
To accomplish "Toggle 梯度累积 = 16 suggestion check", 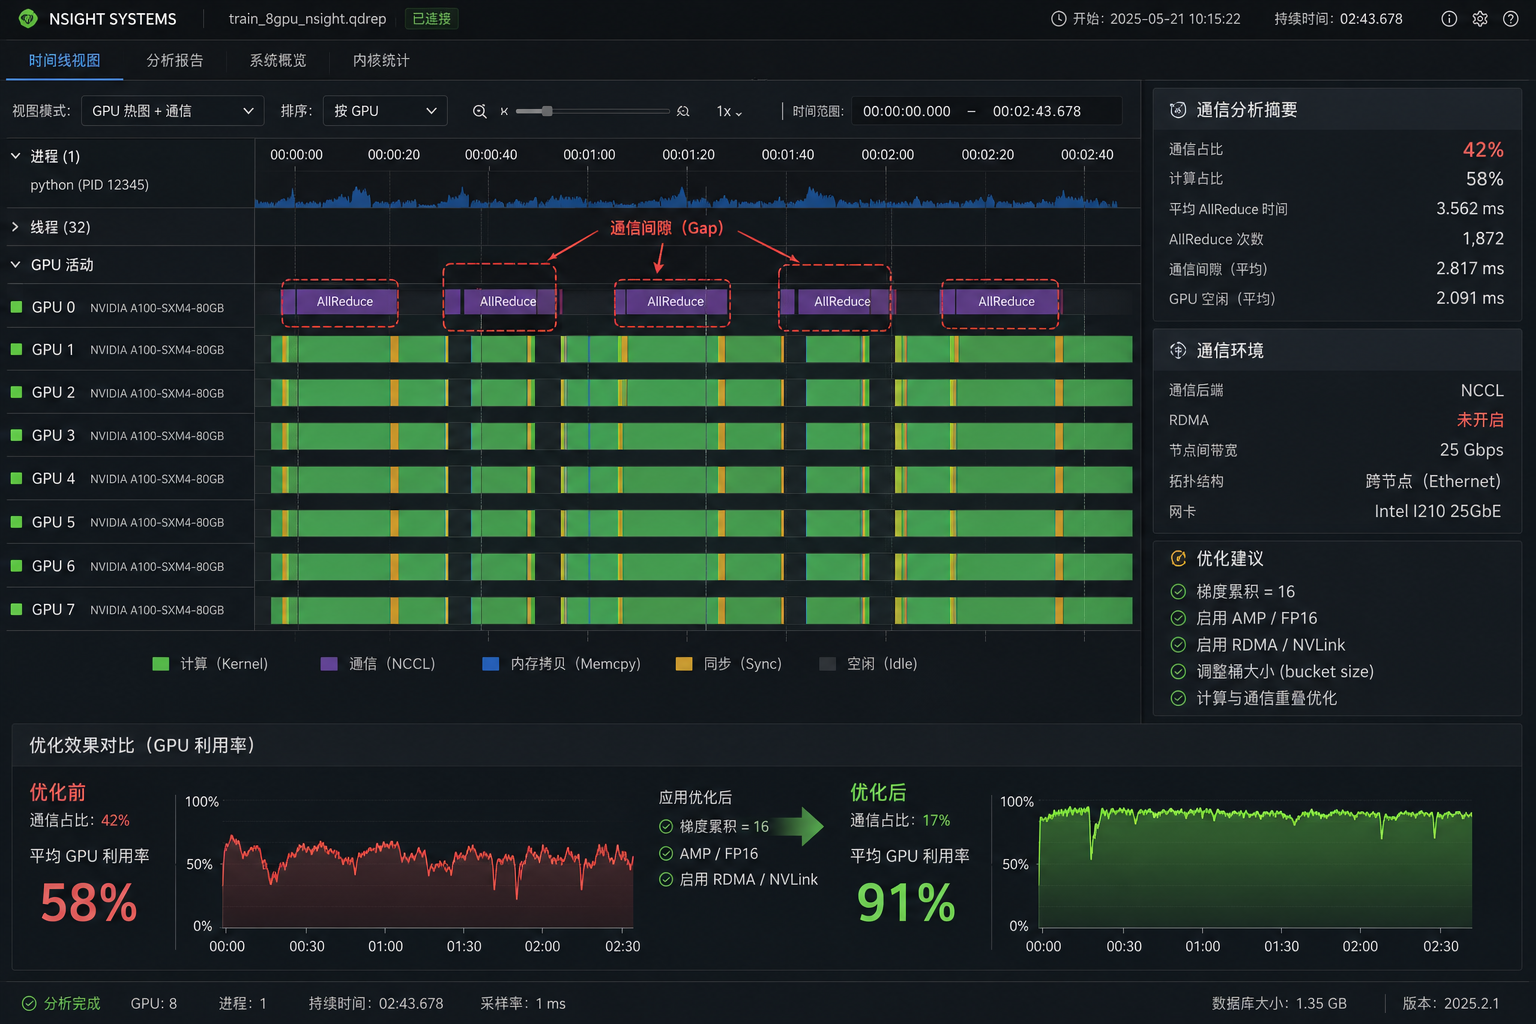I will point(1178,592).
